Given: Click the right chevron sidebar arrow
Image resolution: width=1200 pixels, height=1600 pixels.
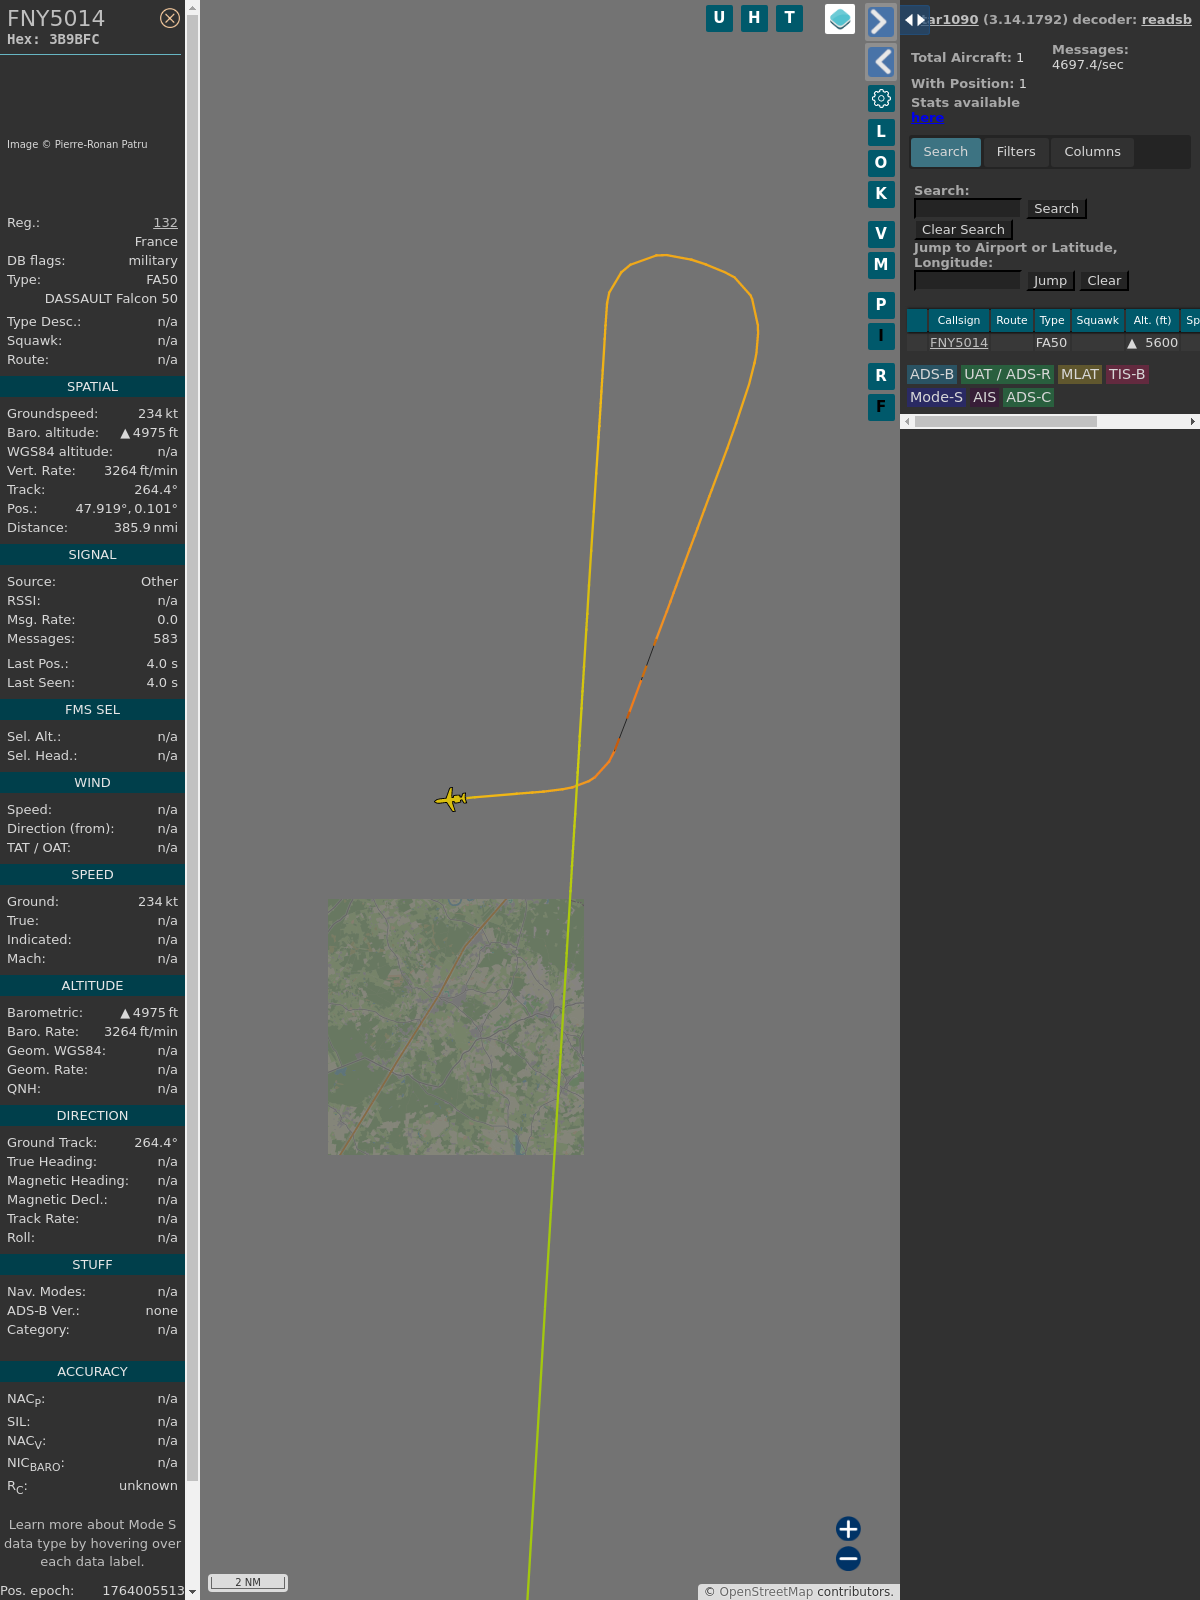Looking at the screenshot, I should point(880,22).
